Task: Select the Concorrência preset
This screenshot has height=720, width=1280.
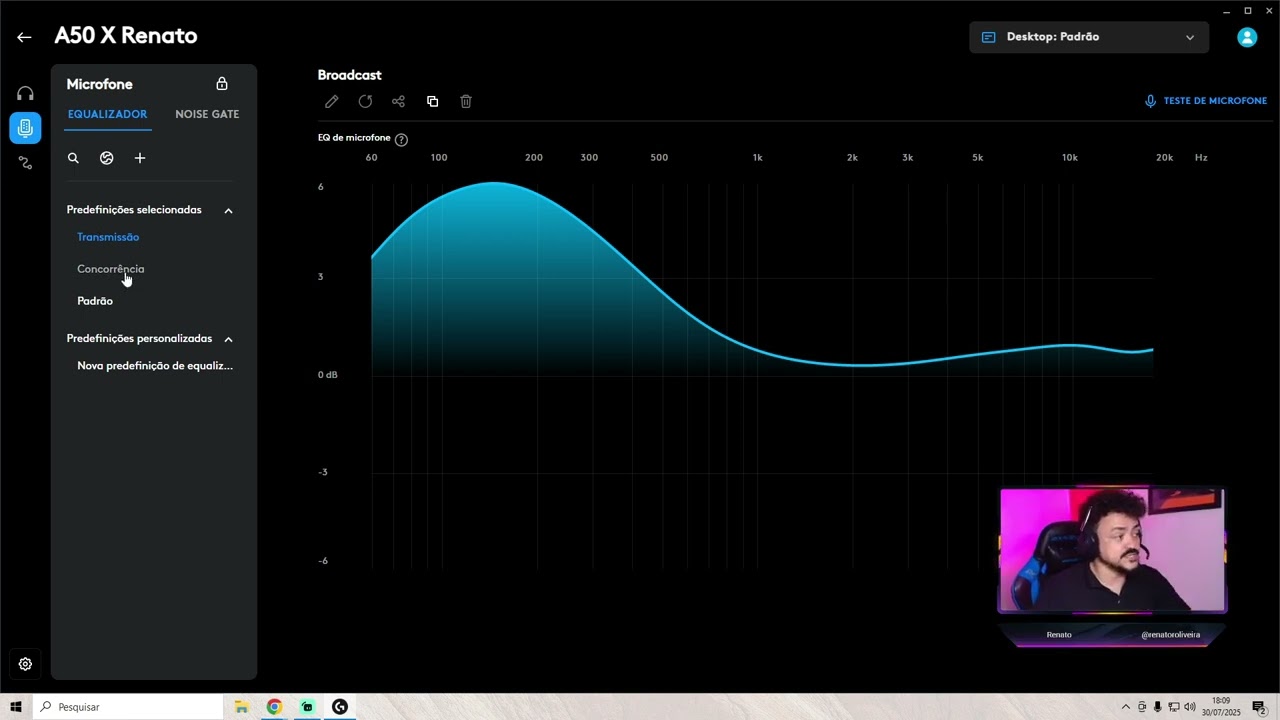Action: [111, 269]
